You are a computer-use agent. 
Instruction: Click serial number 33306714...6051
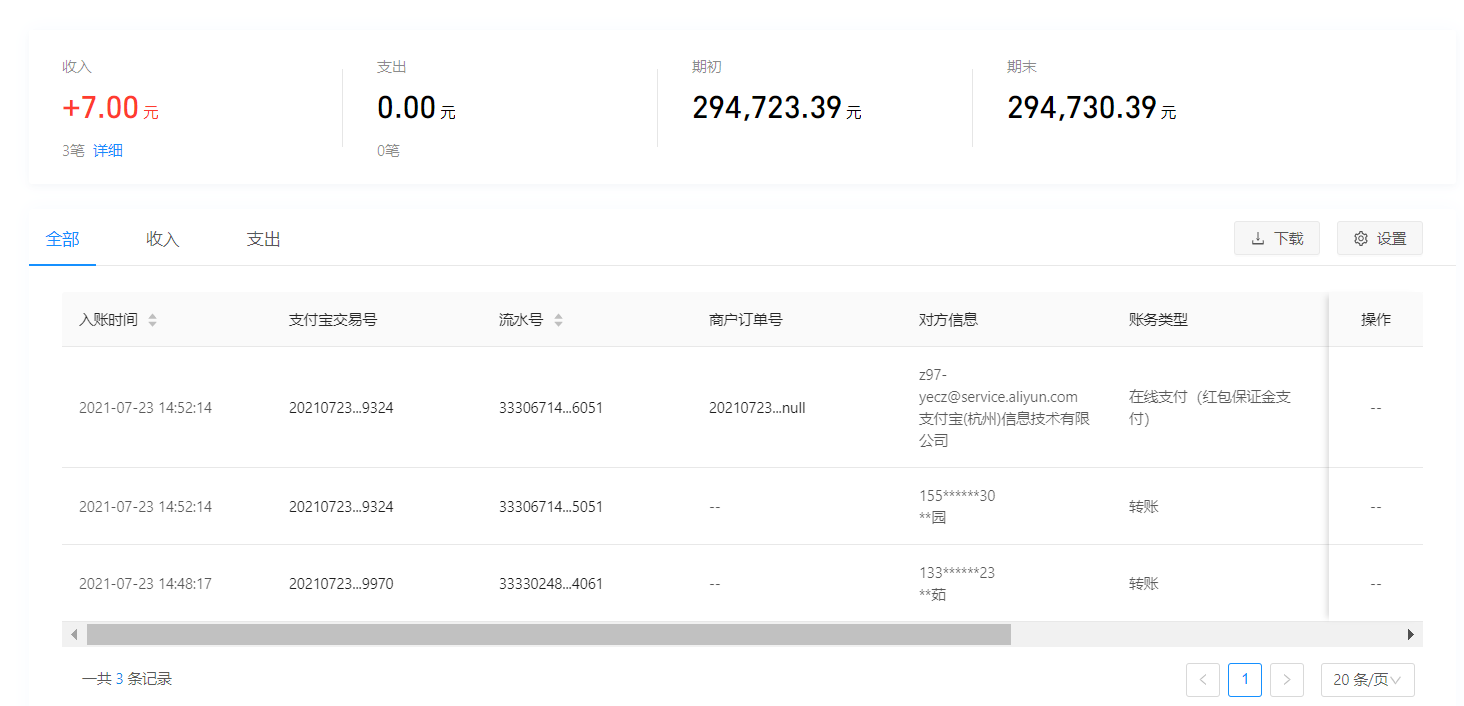click(x=551, y=408)
